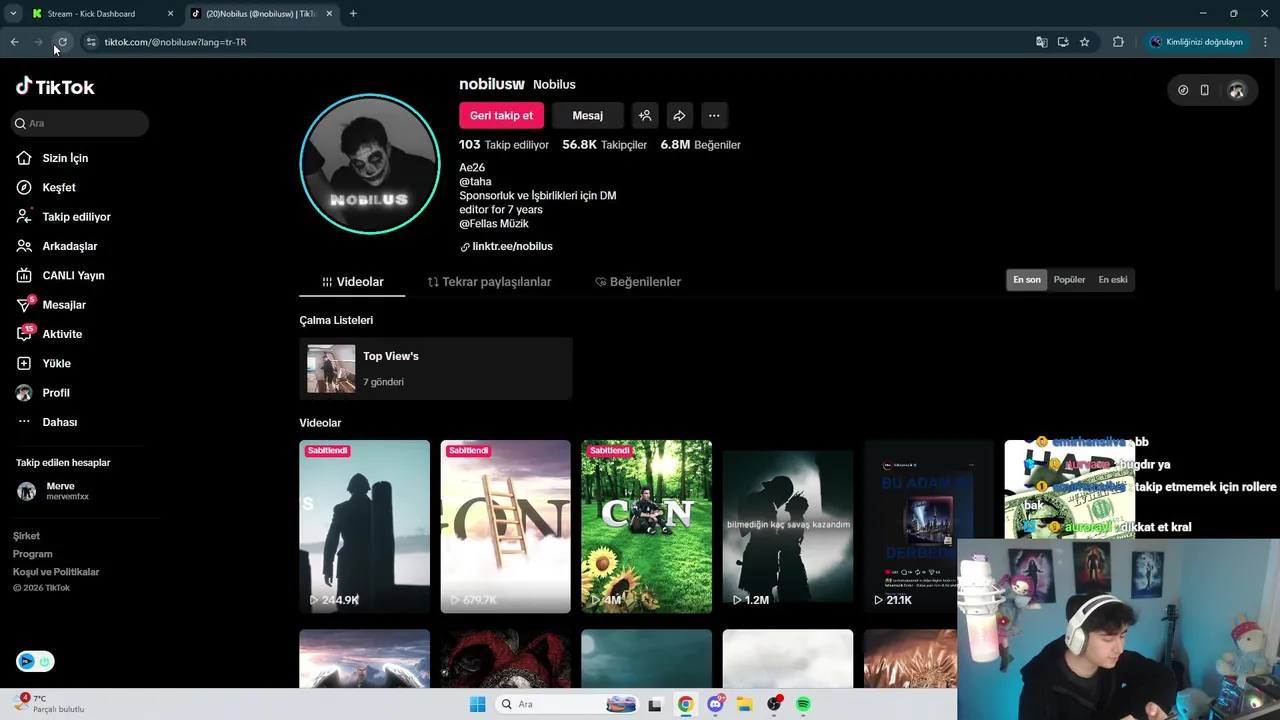Click the Geri takip et button
This screenshot has height=720, width=1280.
[x=501, y=116]
